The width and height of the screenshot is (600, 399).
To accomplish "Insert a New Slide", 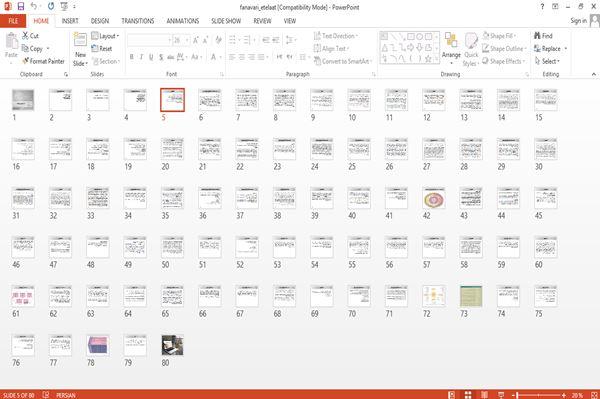I will (x=80, y=50).
